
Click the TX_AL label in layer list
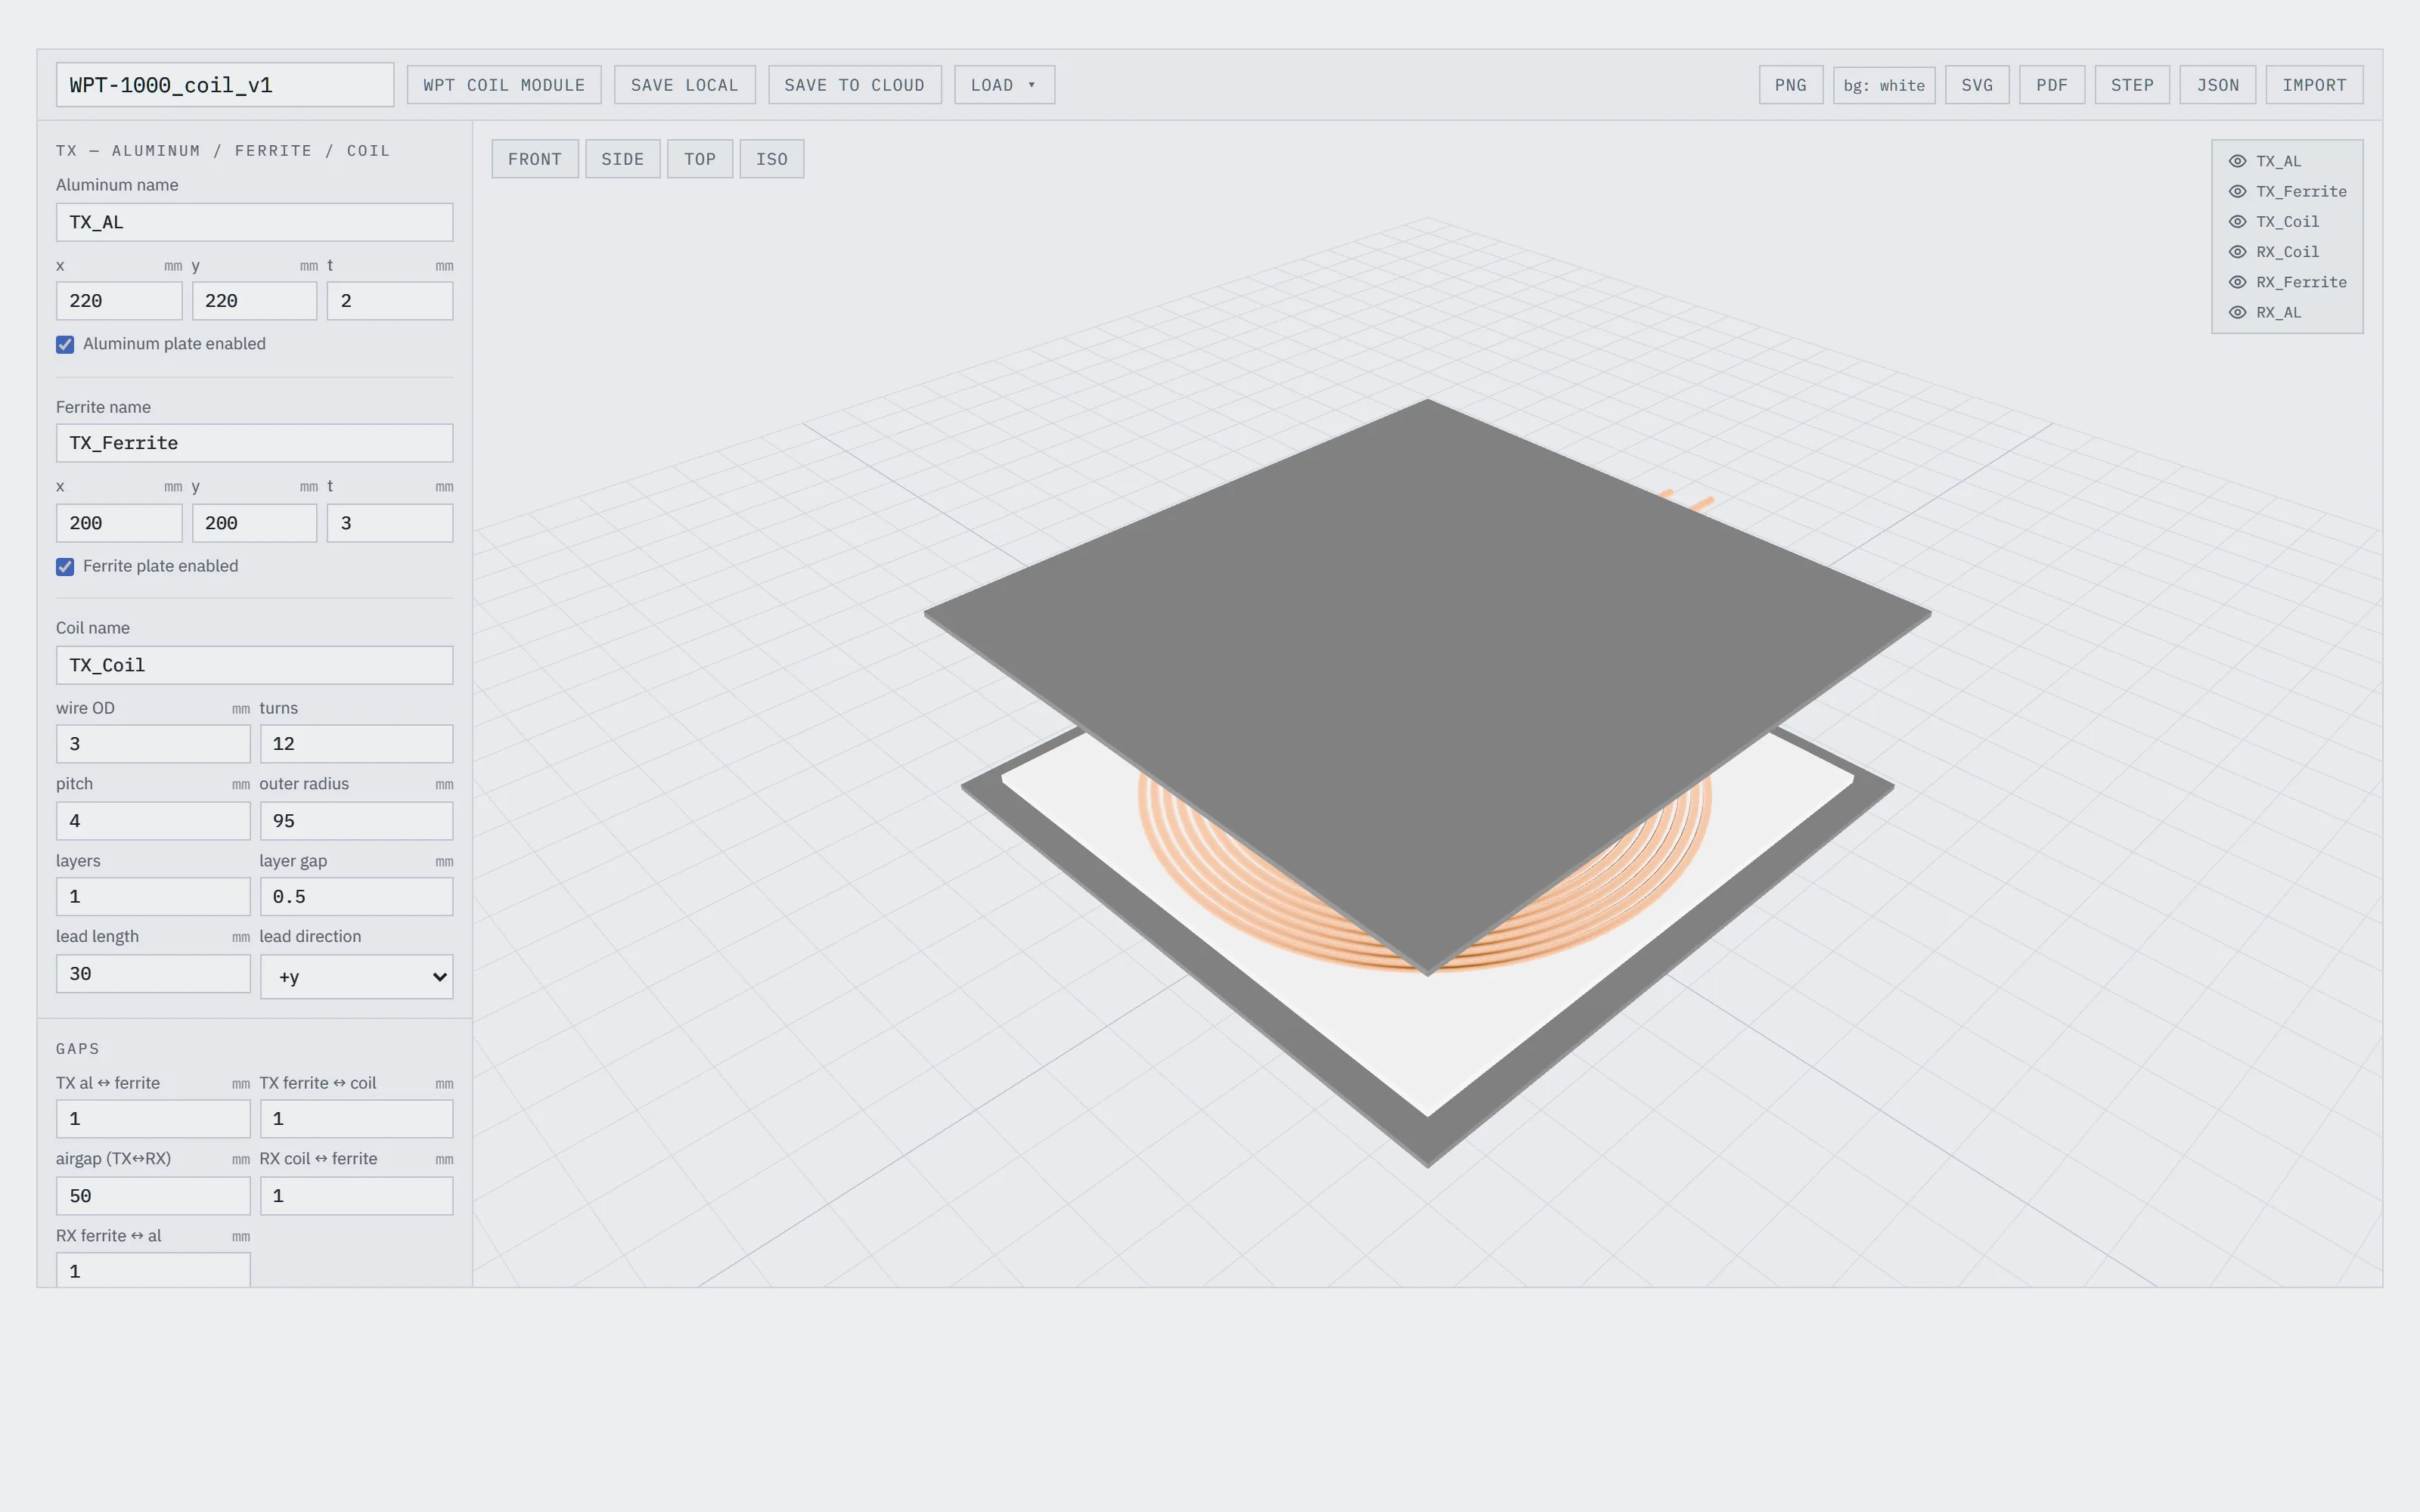click(2279, 161)
